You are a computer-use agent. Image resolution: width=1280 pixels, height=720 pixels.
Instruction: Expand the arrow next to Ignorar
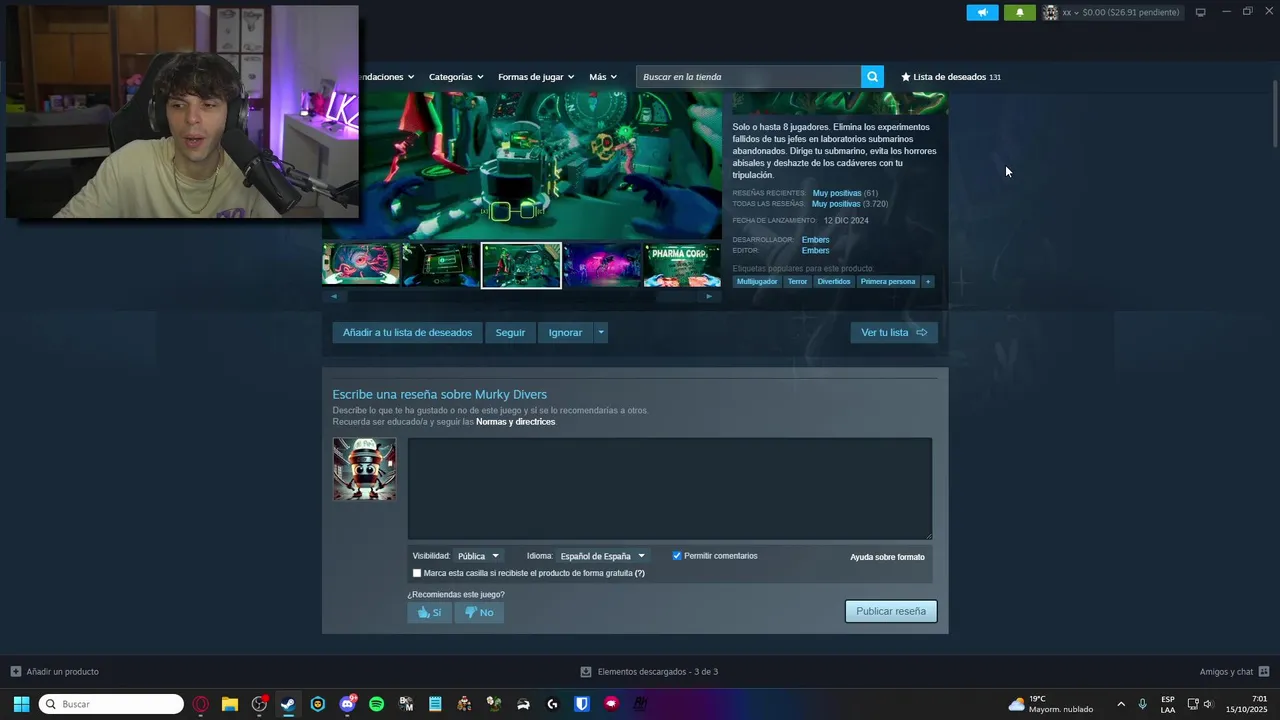pyautogui.click(x=601, y=332)
